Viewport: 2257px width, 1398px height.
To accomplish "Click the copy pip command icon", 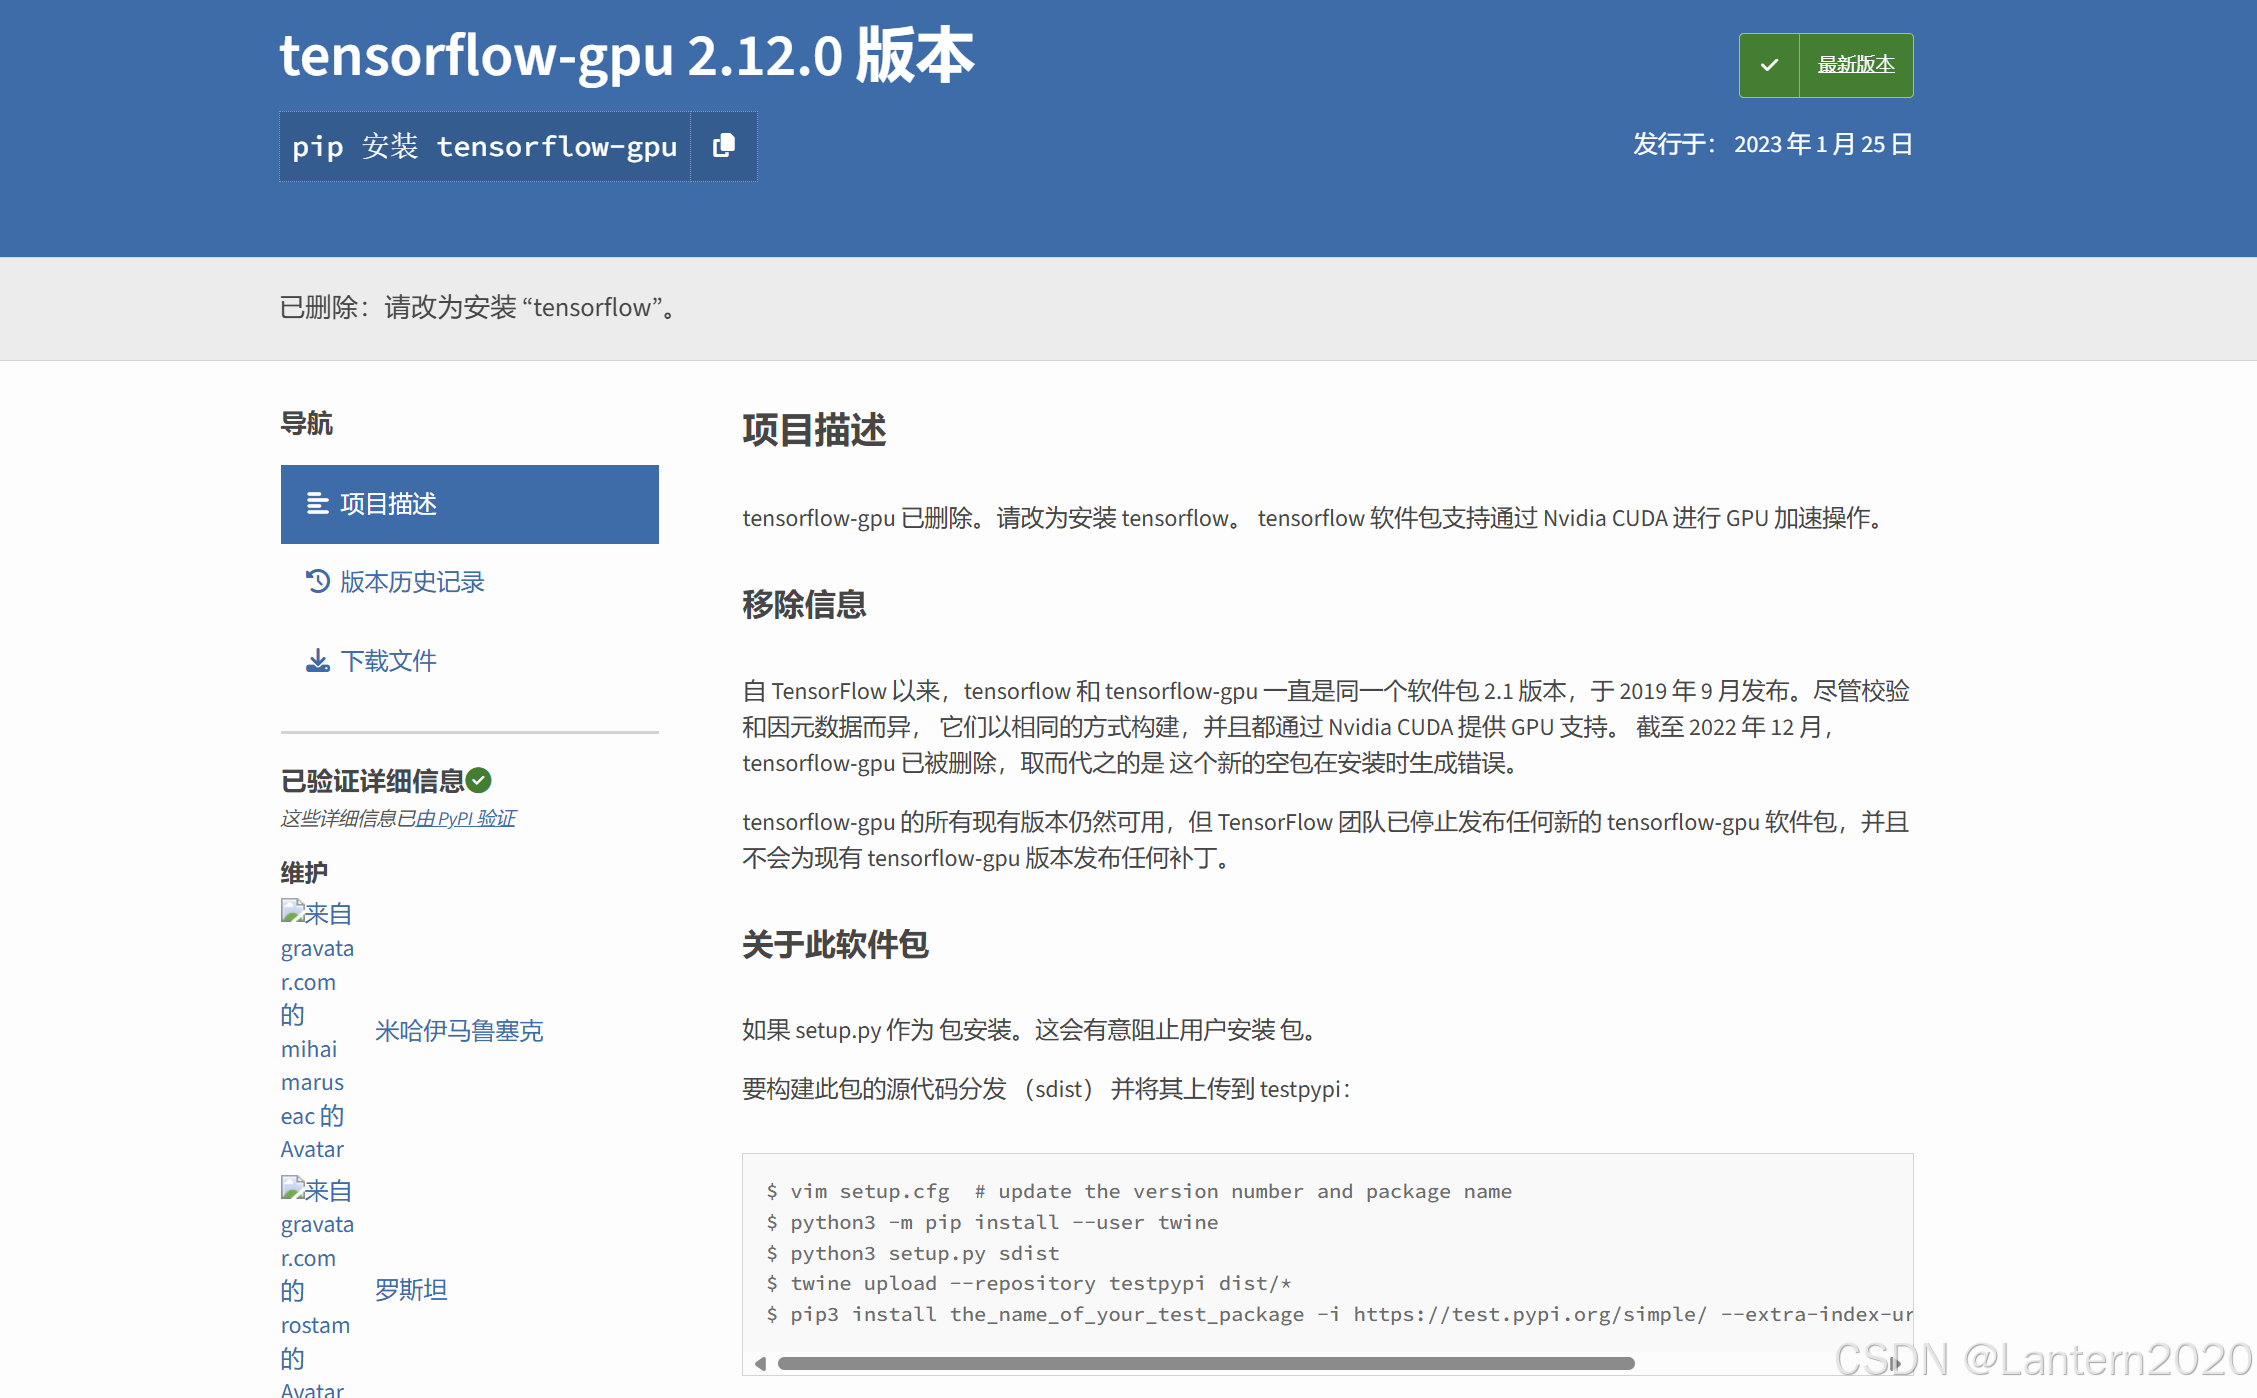I will click(x=723, y=146).
